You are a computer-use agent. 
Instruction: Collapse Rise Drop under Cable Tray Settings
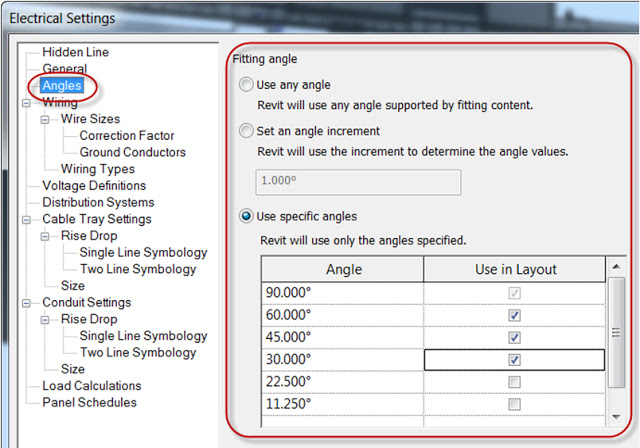click(x=45, y=237)
